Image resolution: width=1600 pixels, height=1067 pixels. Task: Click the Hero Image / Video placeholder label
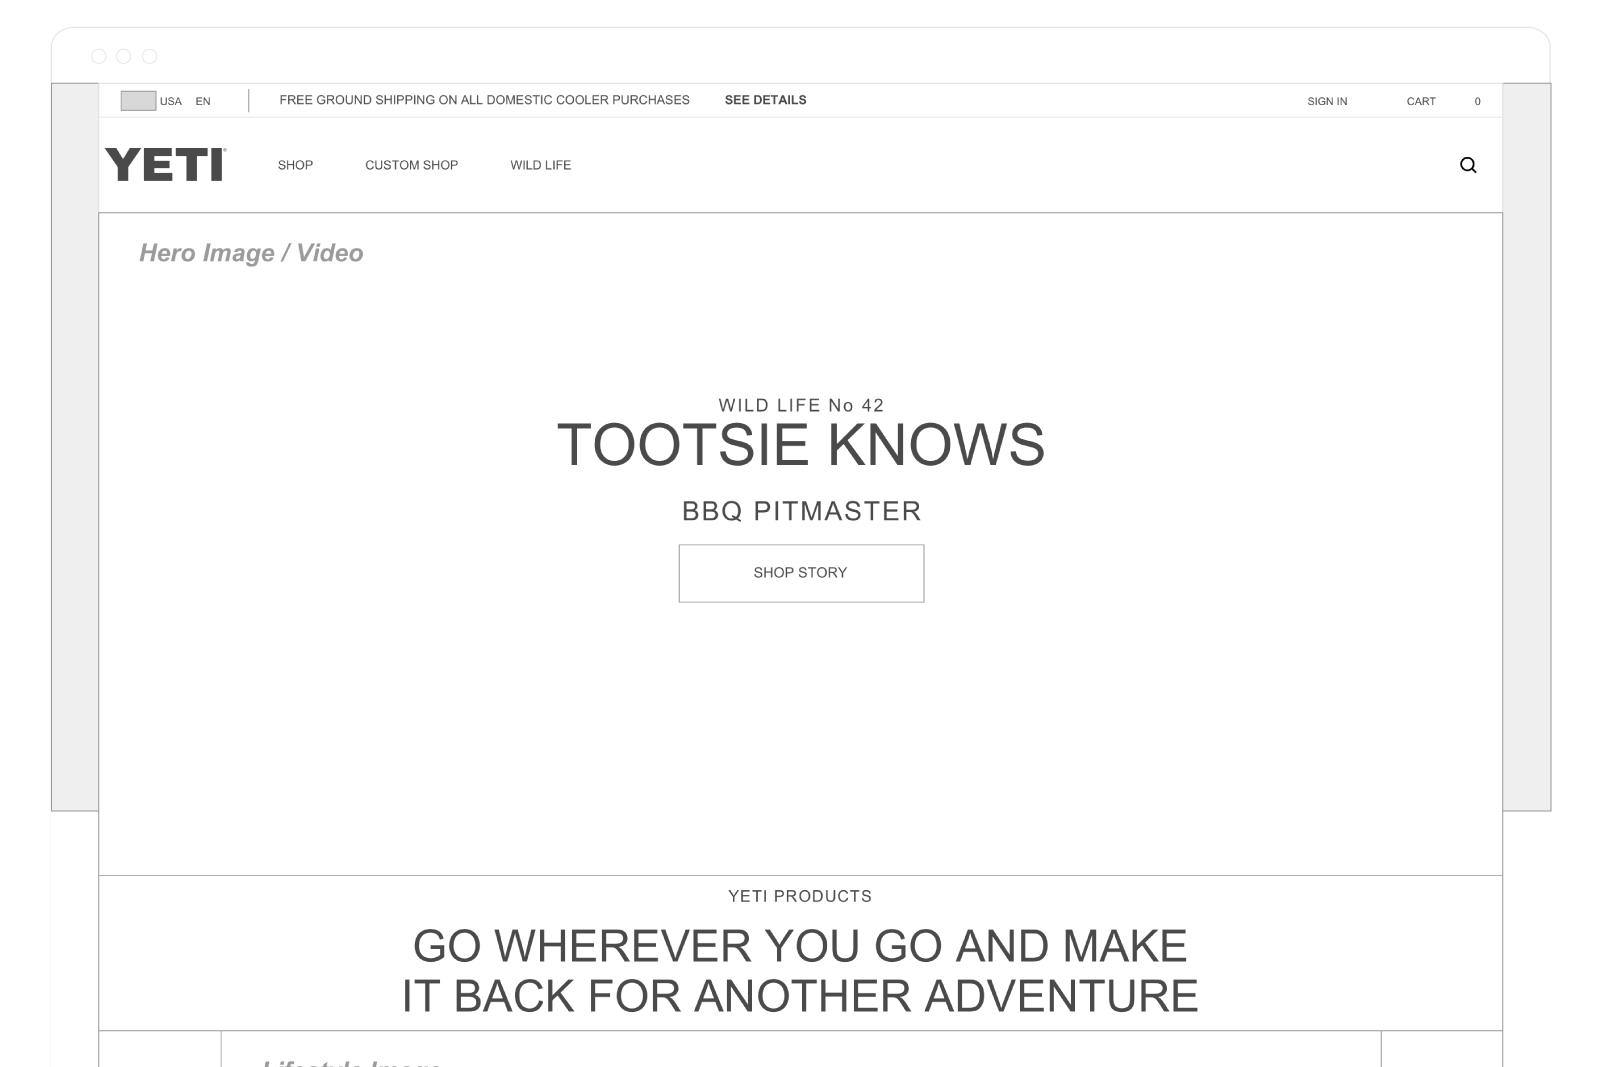(x=251, y=253)
